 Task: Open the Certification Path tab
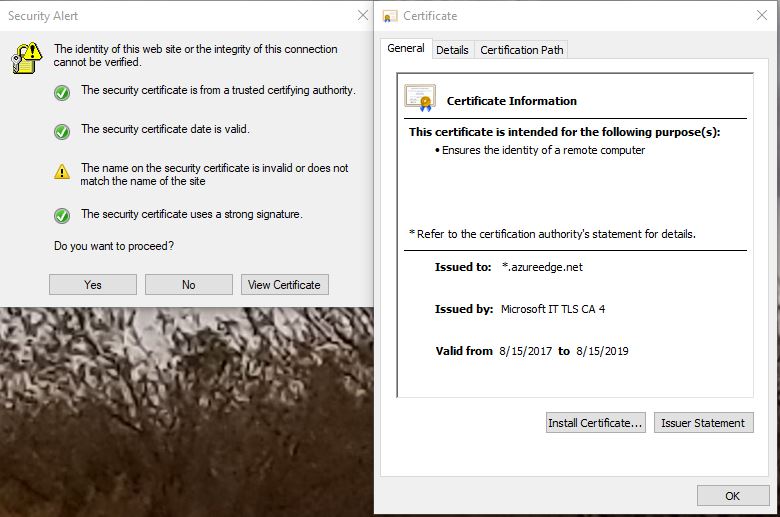point(522,50)
